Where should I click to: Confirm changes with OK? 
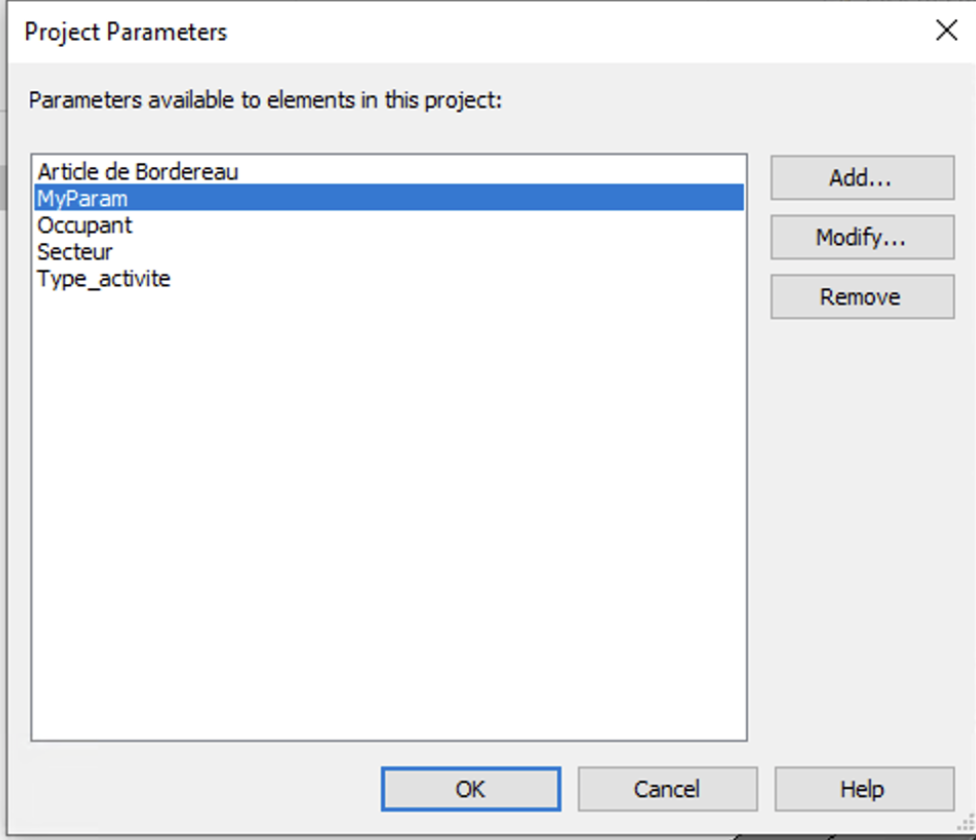[470, 789]
